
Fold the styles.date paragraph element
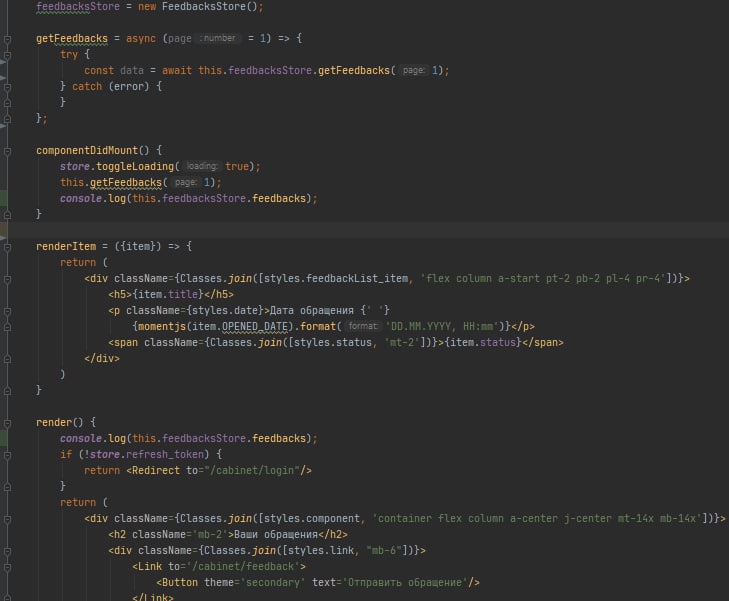7,311
